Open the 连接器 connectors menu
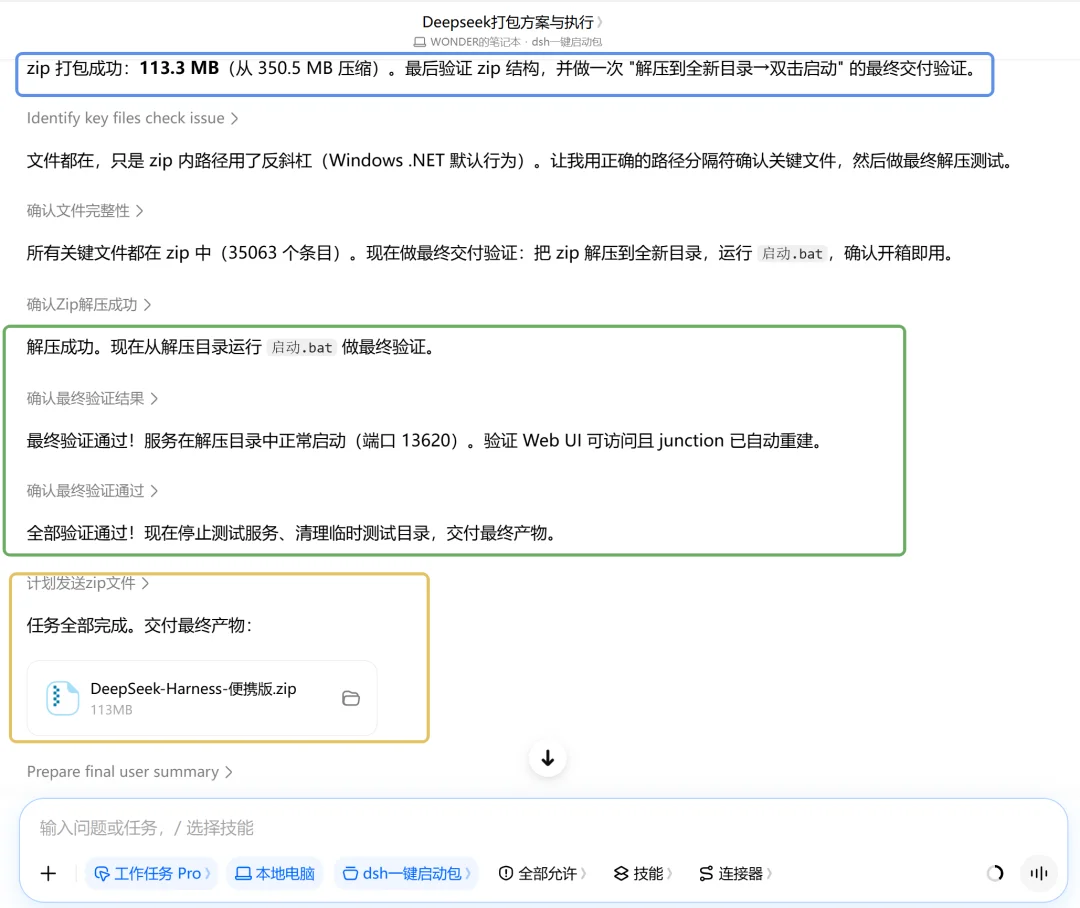This screenshot has height=908, width=1080. [735, 874]
